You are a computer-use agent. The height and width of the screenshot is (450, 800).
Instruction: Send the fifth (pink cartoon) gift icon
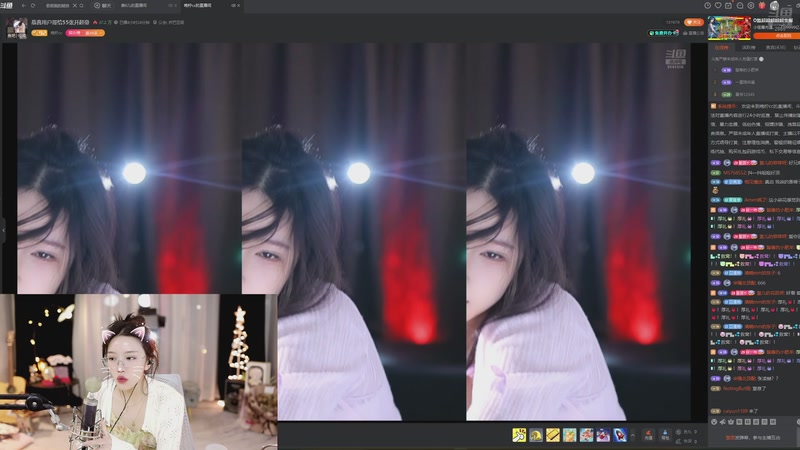(586, 435)
